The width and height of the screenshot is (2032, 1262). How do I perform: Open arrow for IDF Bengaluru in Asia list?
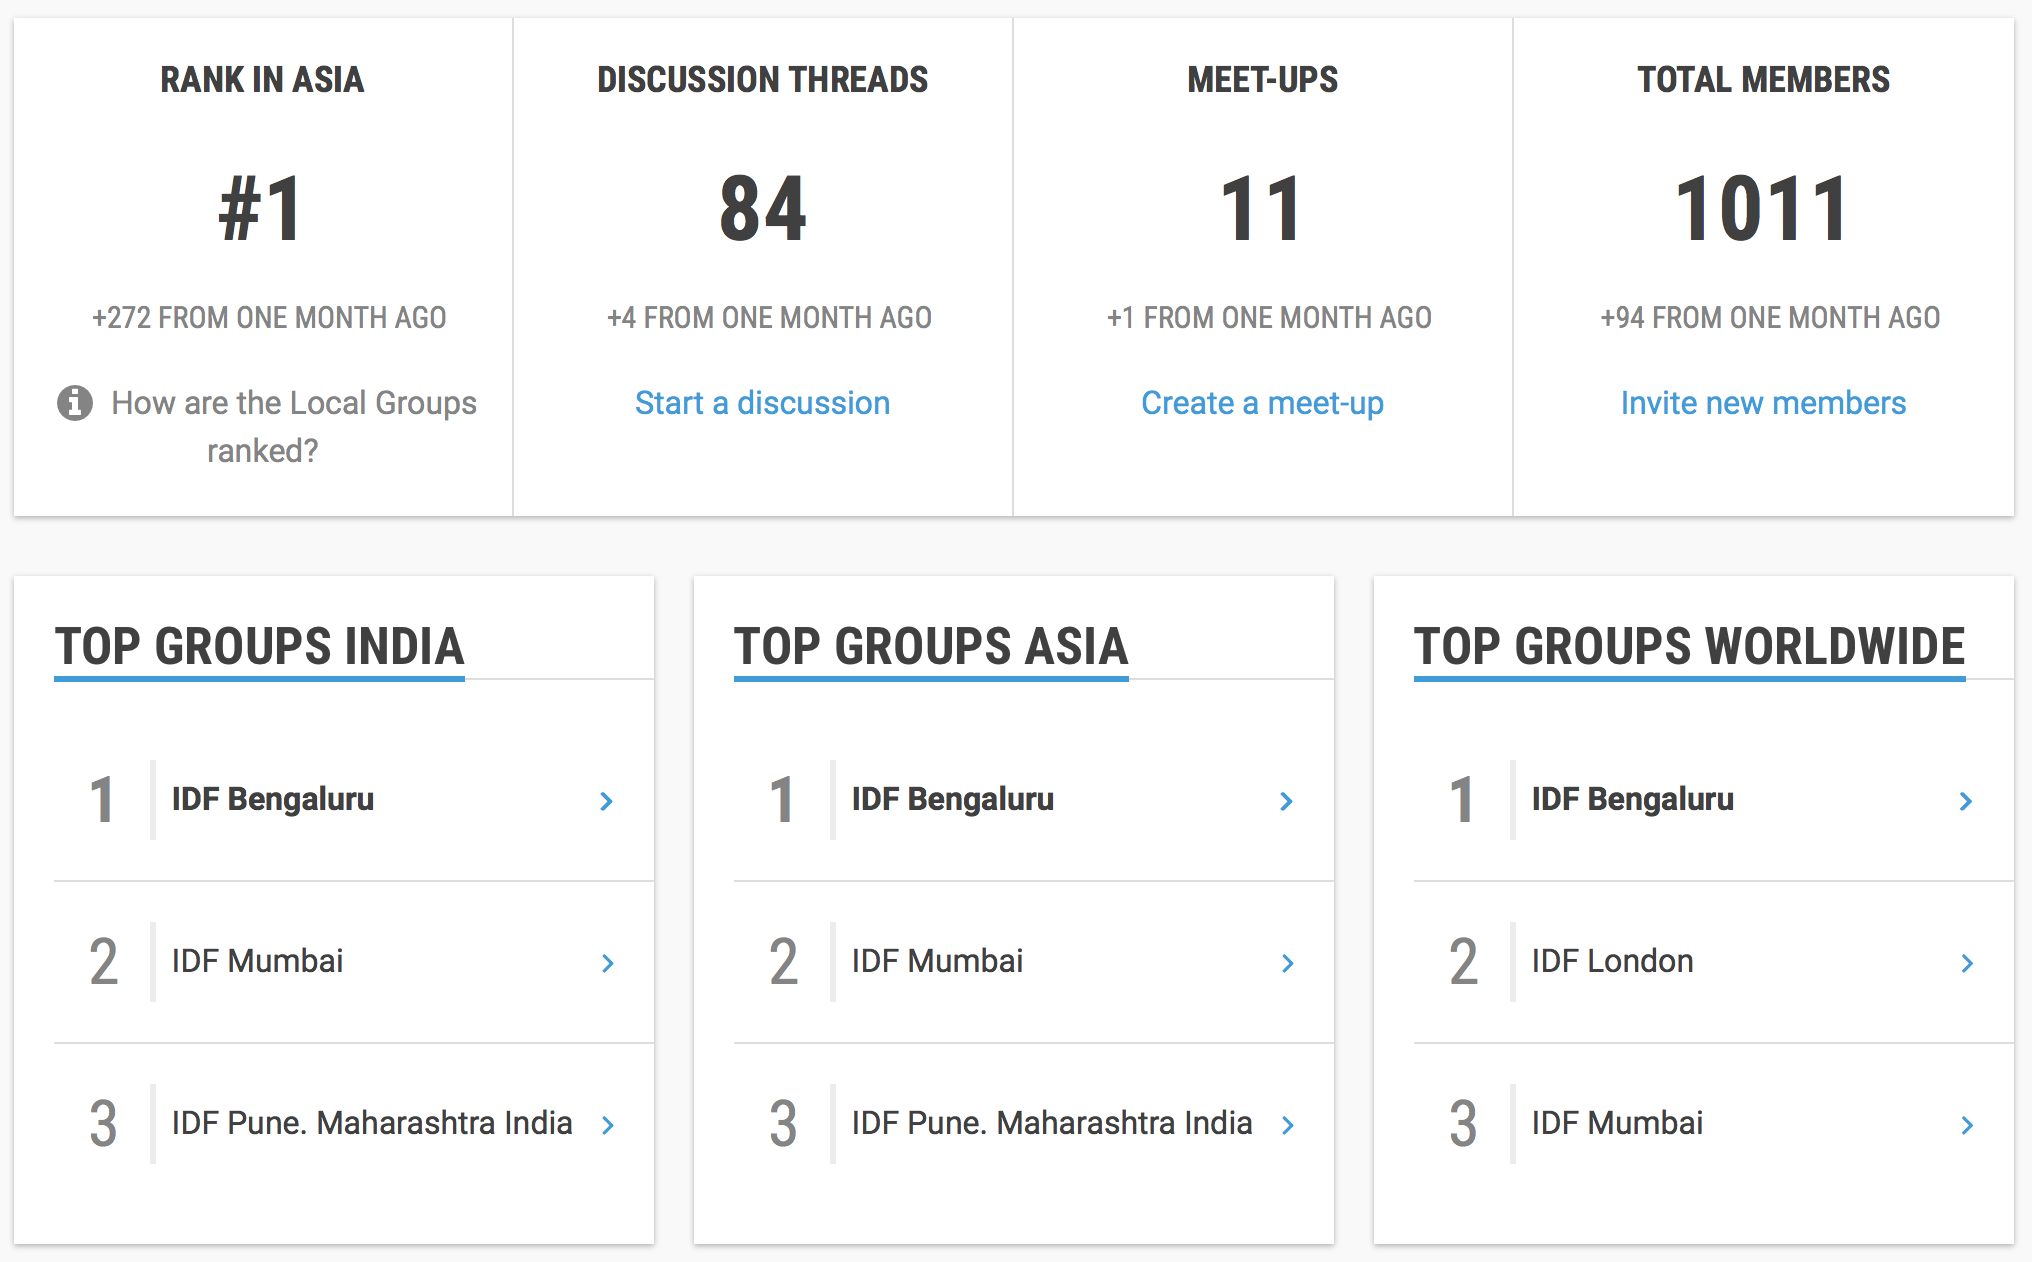[1286, 801]
